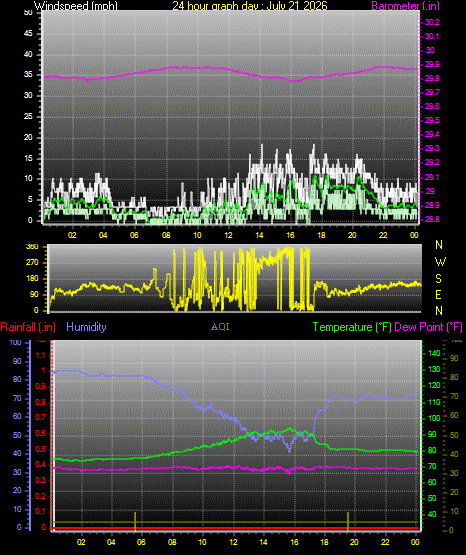Screen dimensions: 466x555
Task: Select the Temperature (°F) legend label
Action: tap(352, 327)
